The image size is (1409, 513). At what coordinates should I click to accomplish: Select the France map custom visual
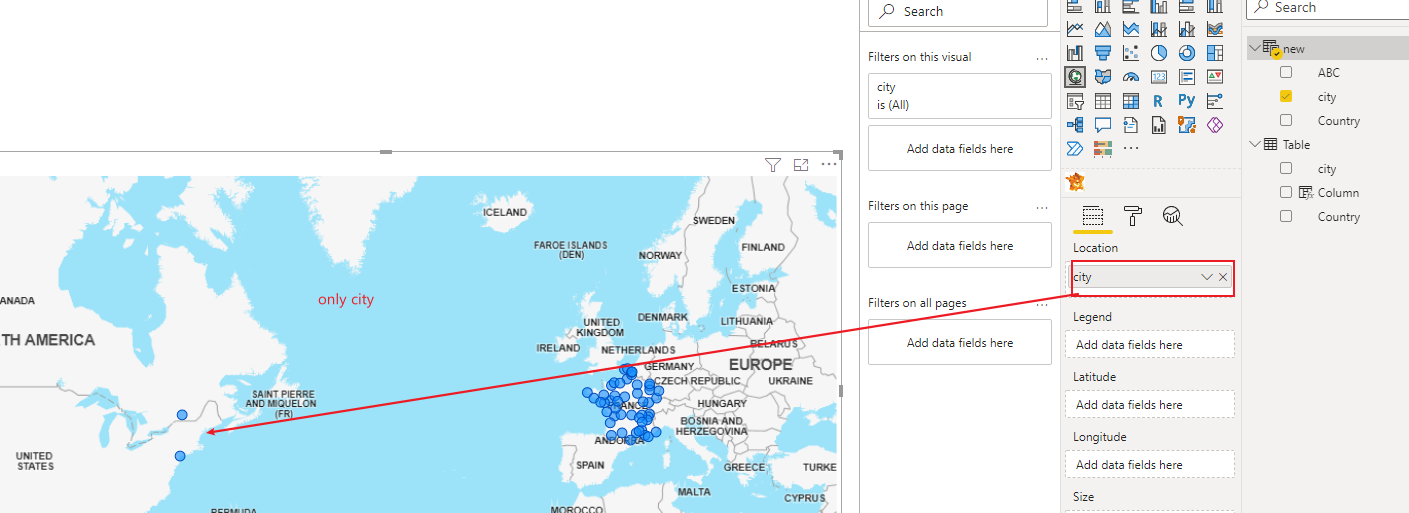click(x=1077, y=182)
